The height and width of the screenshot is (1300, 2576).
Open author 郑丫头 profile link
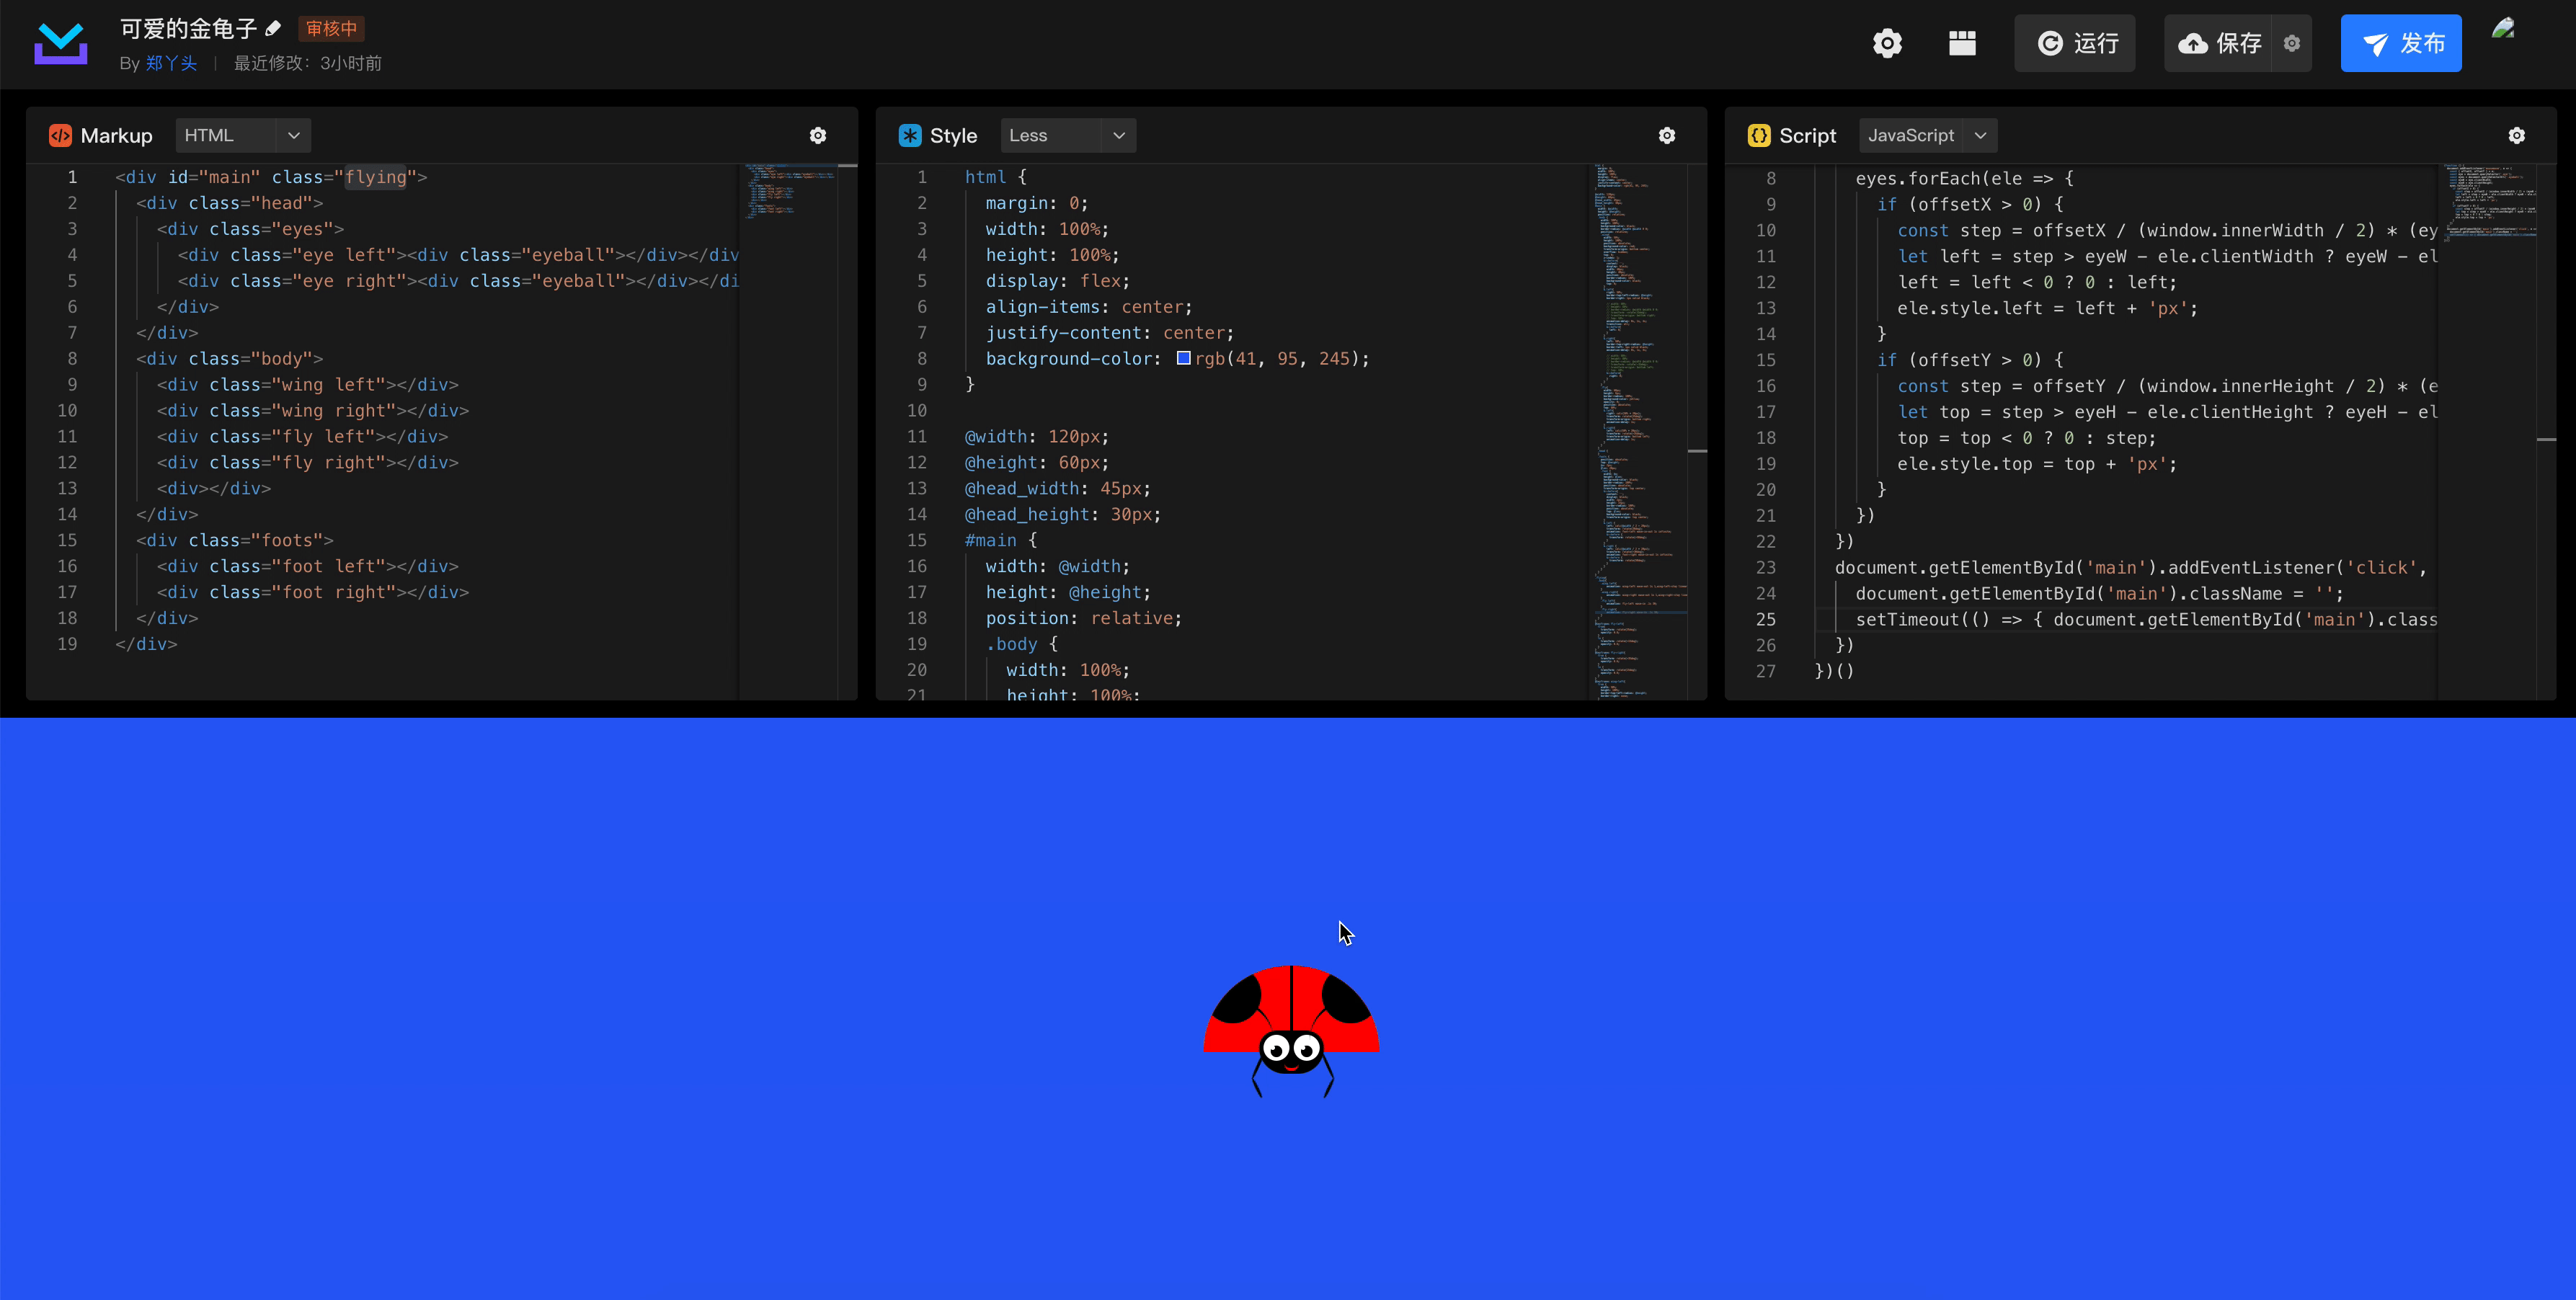point(171,63)
